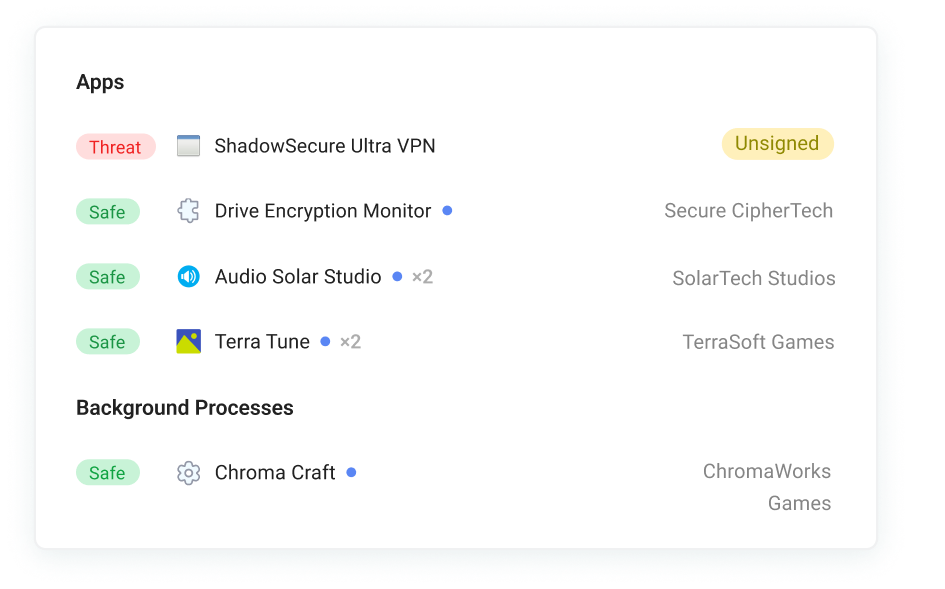
Task: Toggle the blue dot beside Drive Encryption Monitor
Action: (446, 210)
